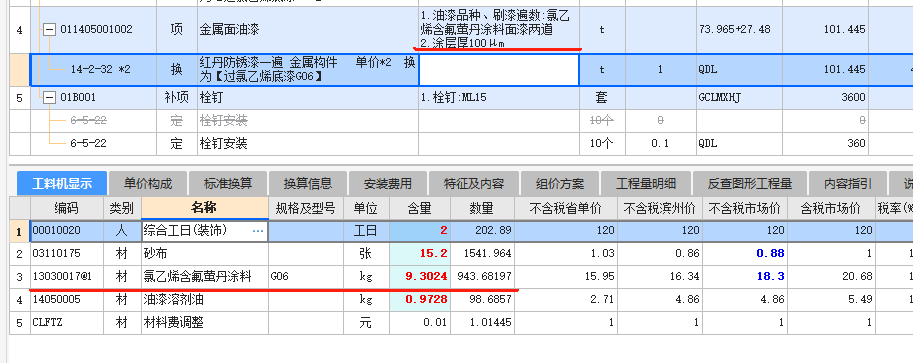Select the 氯乙烯含氟萤丹涂料 name cell
Viewport: 913px width, 363px height.
[204, 277]
